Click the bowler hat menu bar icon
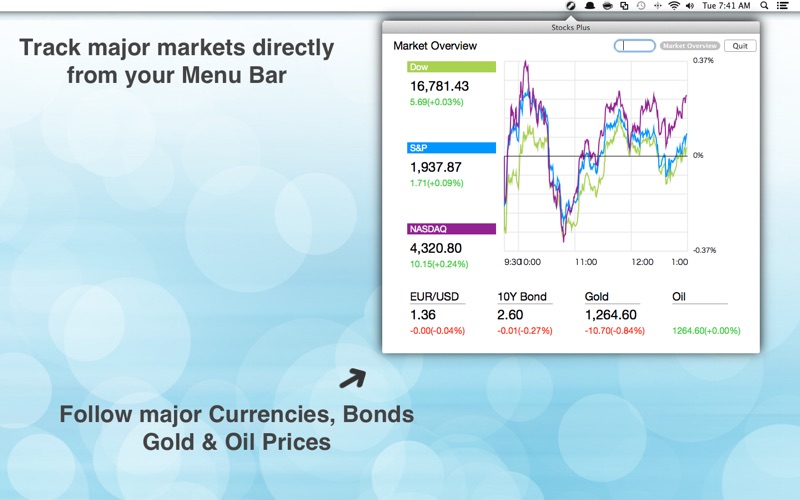Image resolution: width=800 pixels, height=500 pixels. (589, 6)
